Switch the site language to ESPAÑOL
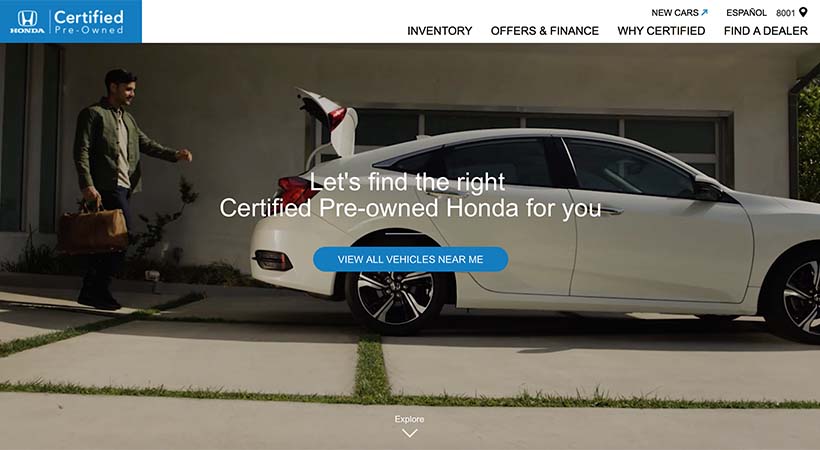The height and width of the screenshot is (450, 820). (x=746, y=13)
